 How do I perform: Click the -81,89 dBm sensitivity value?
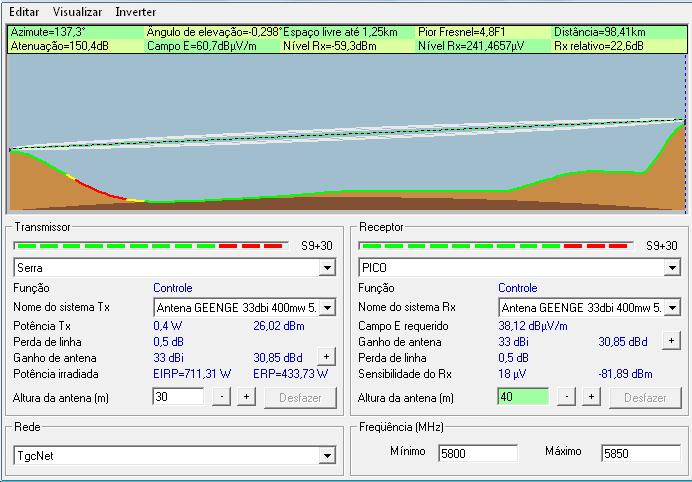(625, 374)
